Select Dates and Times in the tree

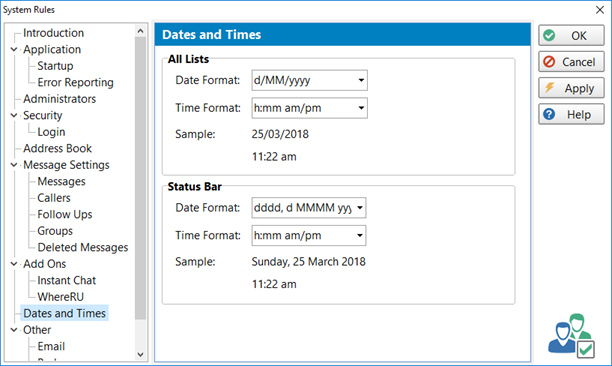coord(64,313)
